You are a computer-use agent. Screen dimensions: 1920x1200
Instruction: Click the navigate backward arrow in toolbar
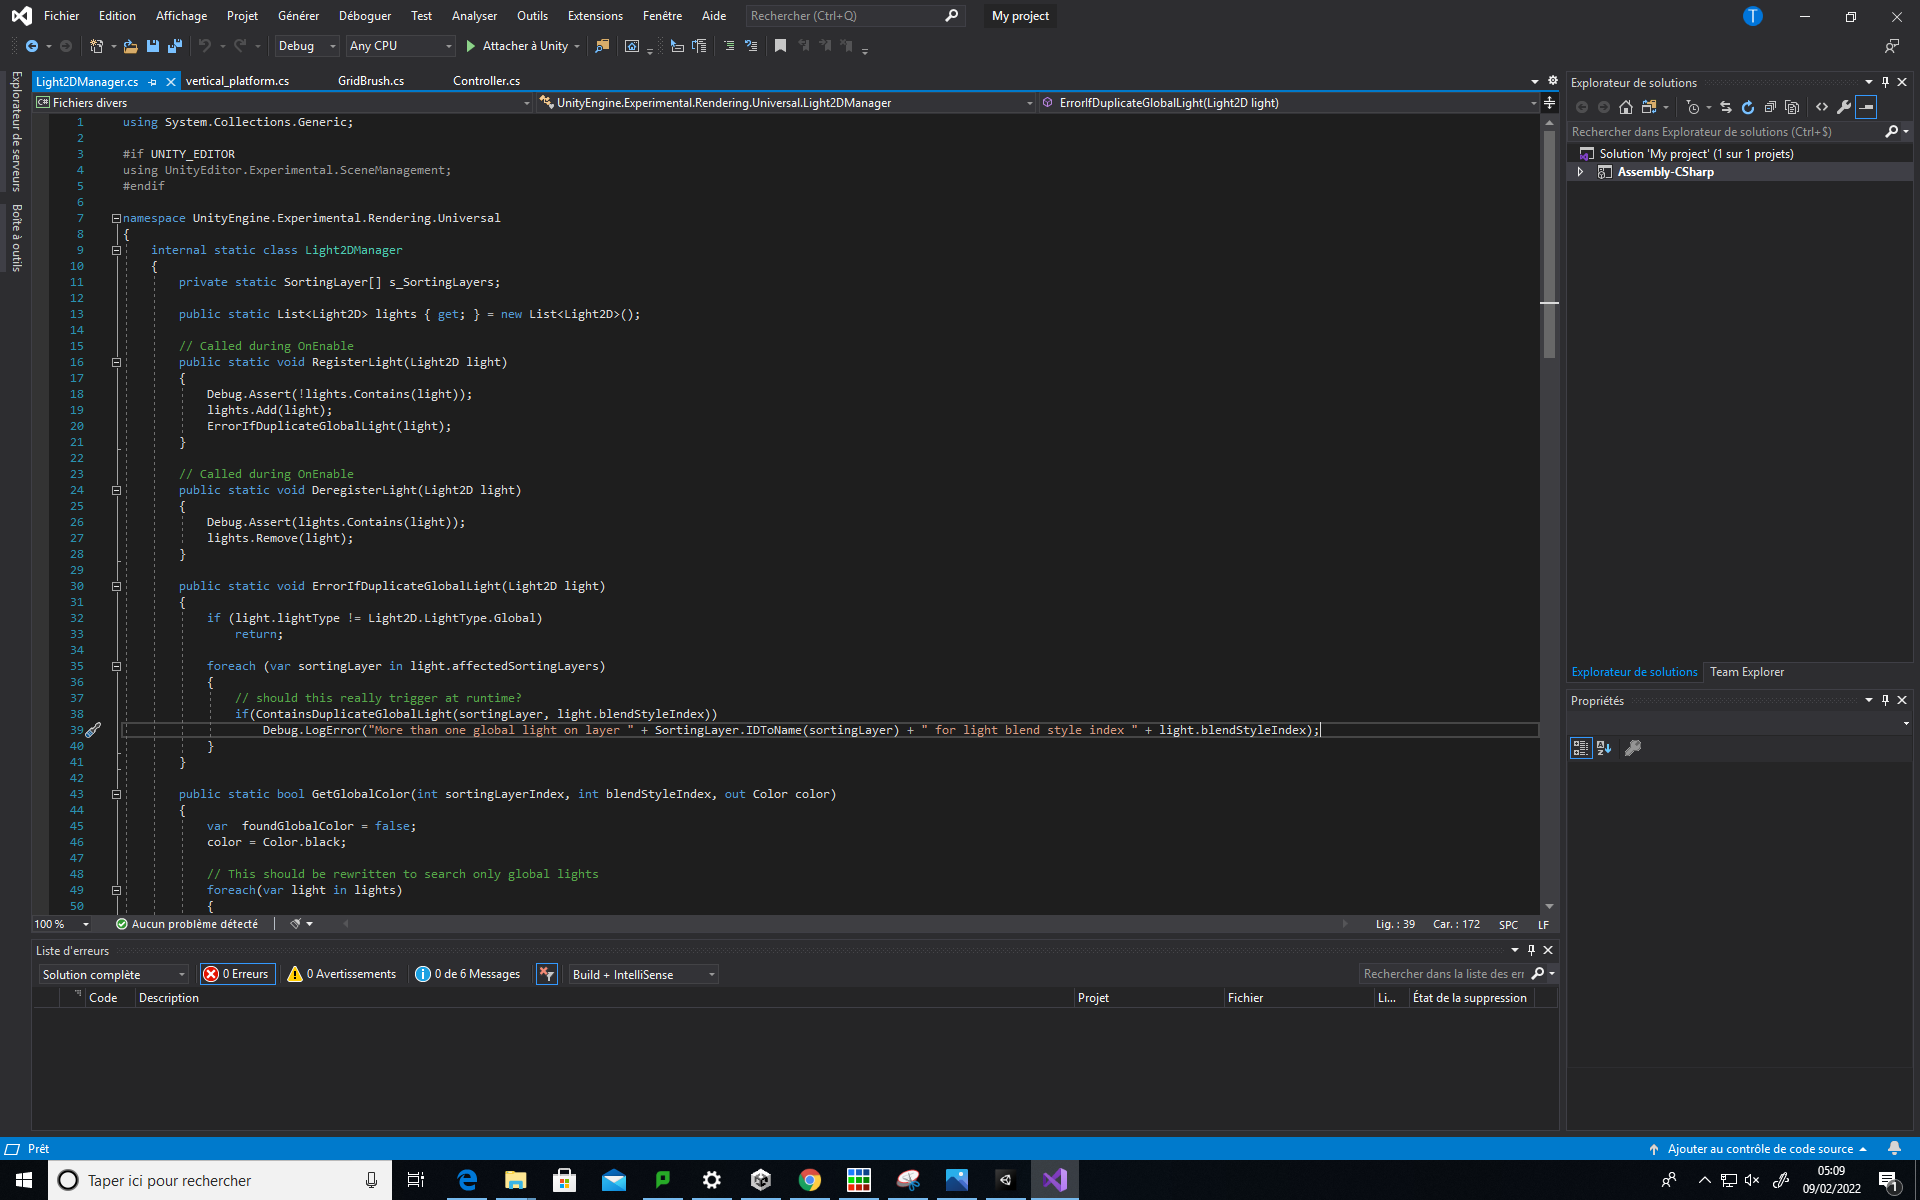click(32, 46)
